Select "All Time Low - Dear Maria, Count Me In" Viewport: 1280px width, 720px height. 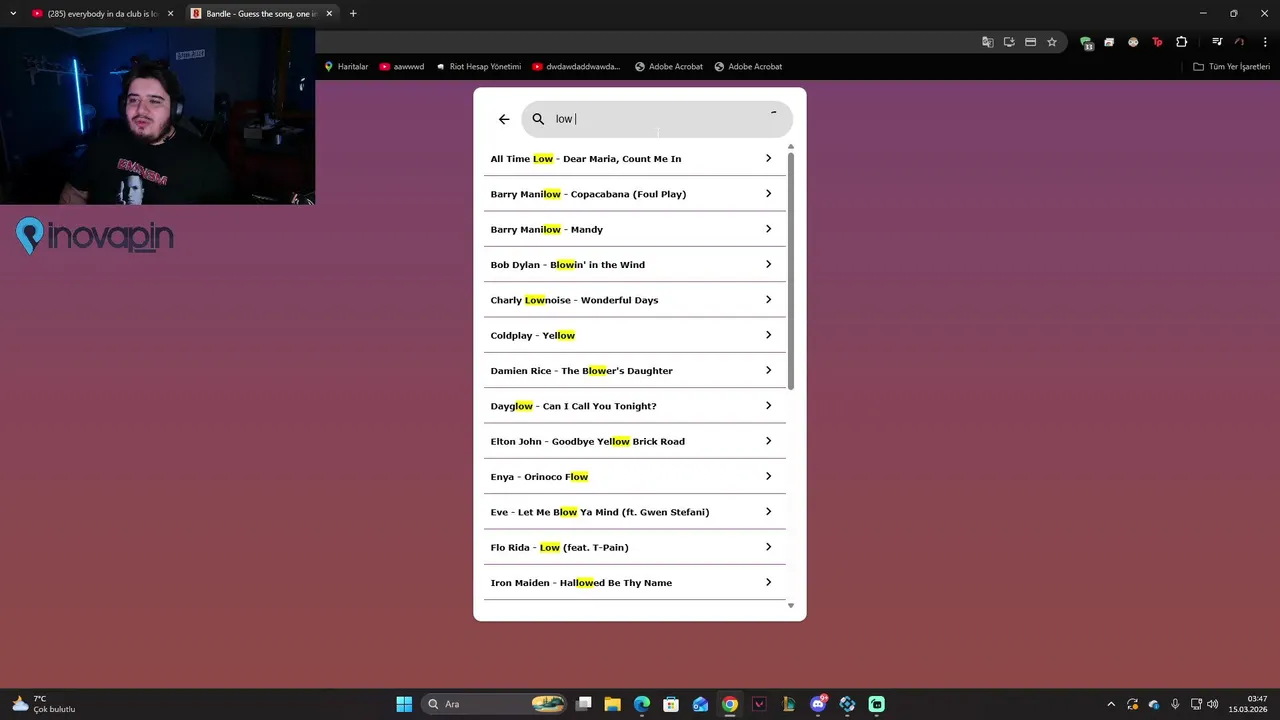pos(634,159)
